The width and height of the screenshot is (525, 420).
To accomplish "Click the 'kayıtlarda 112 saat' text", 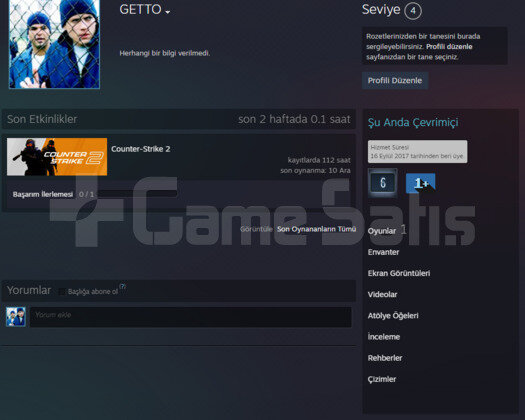I will click(319, 160).
